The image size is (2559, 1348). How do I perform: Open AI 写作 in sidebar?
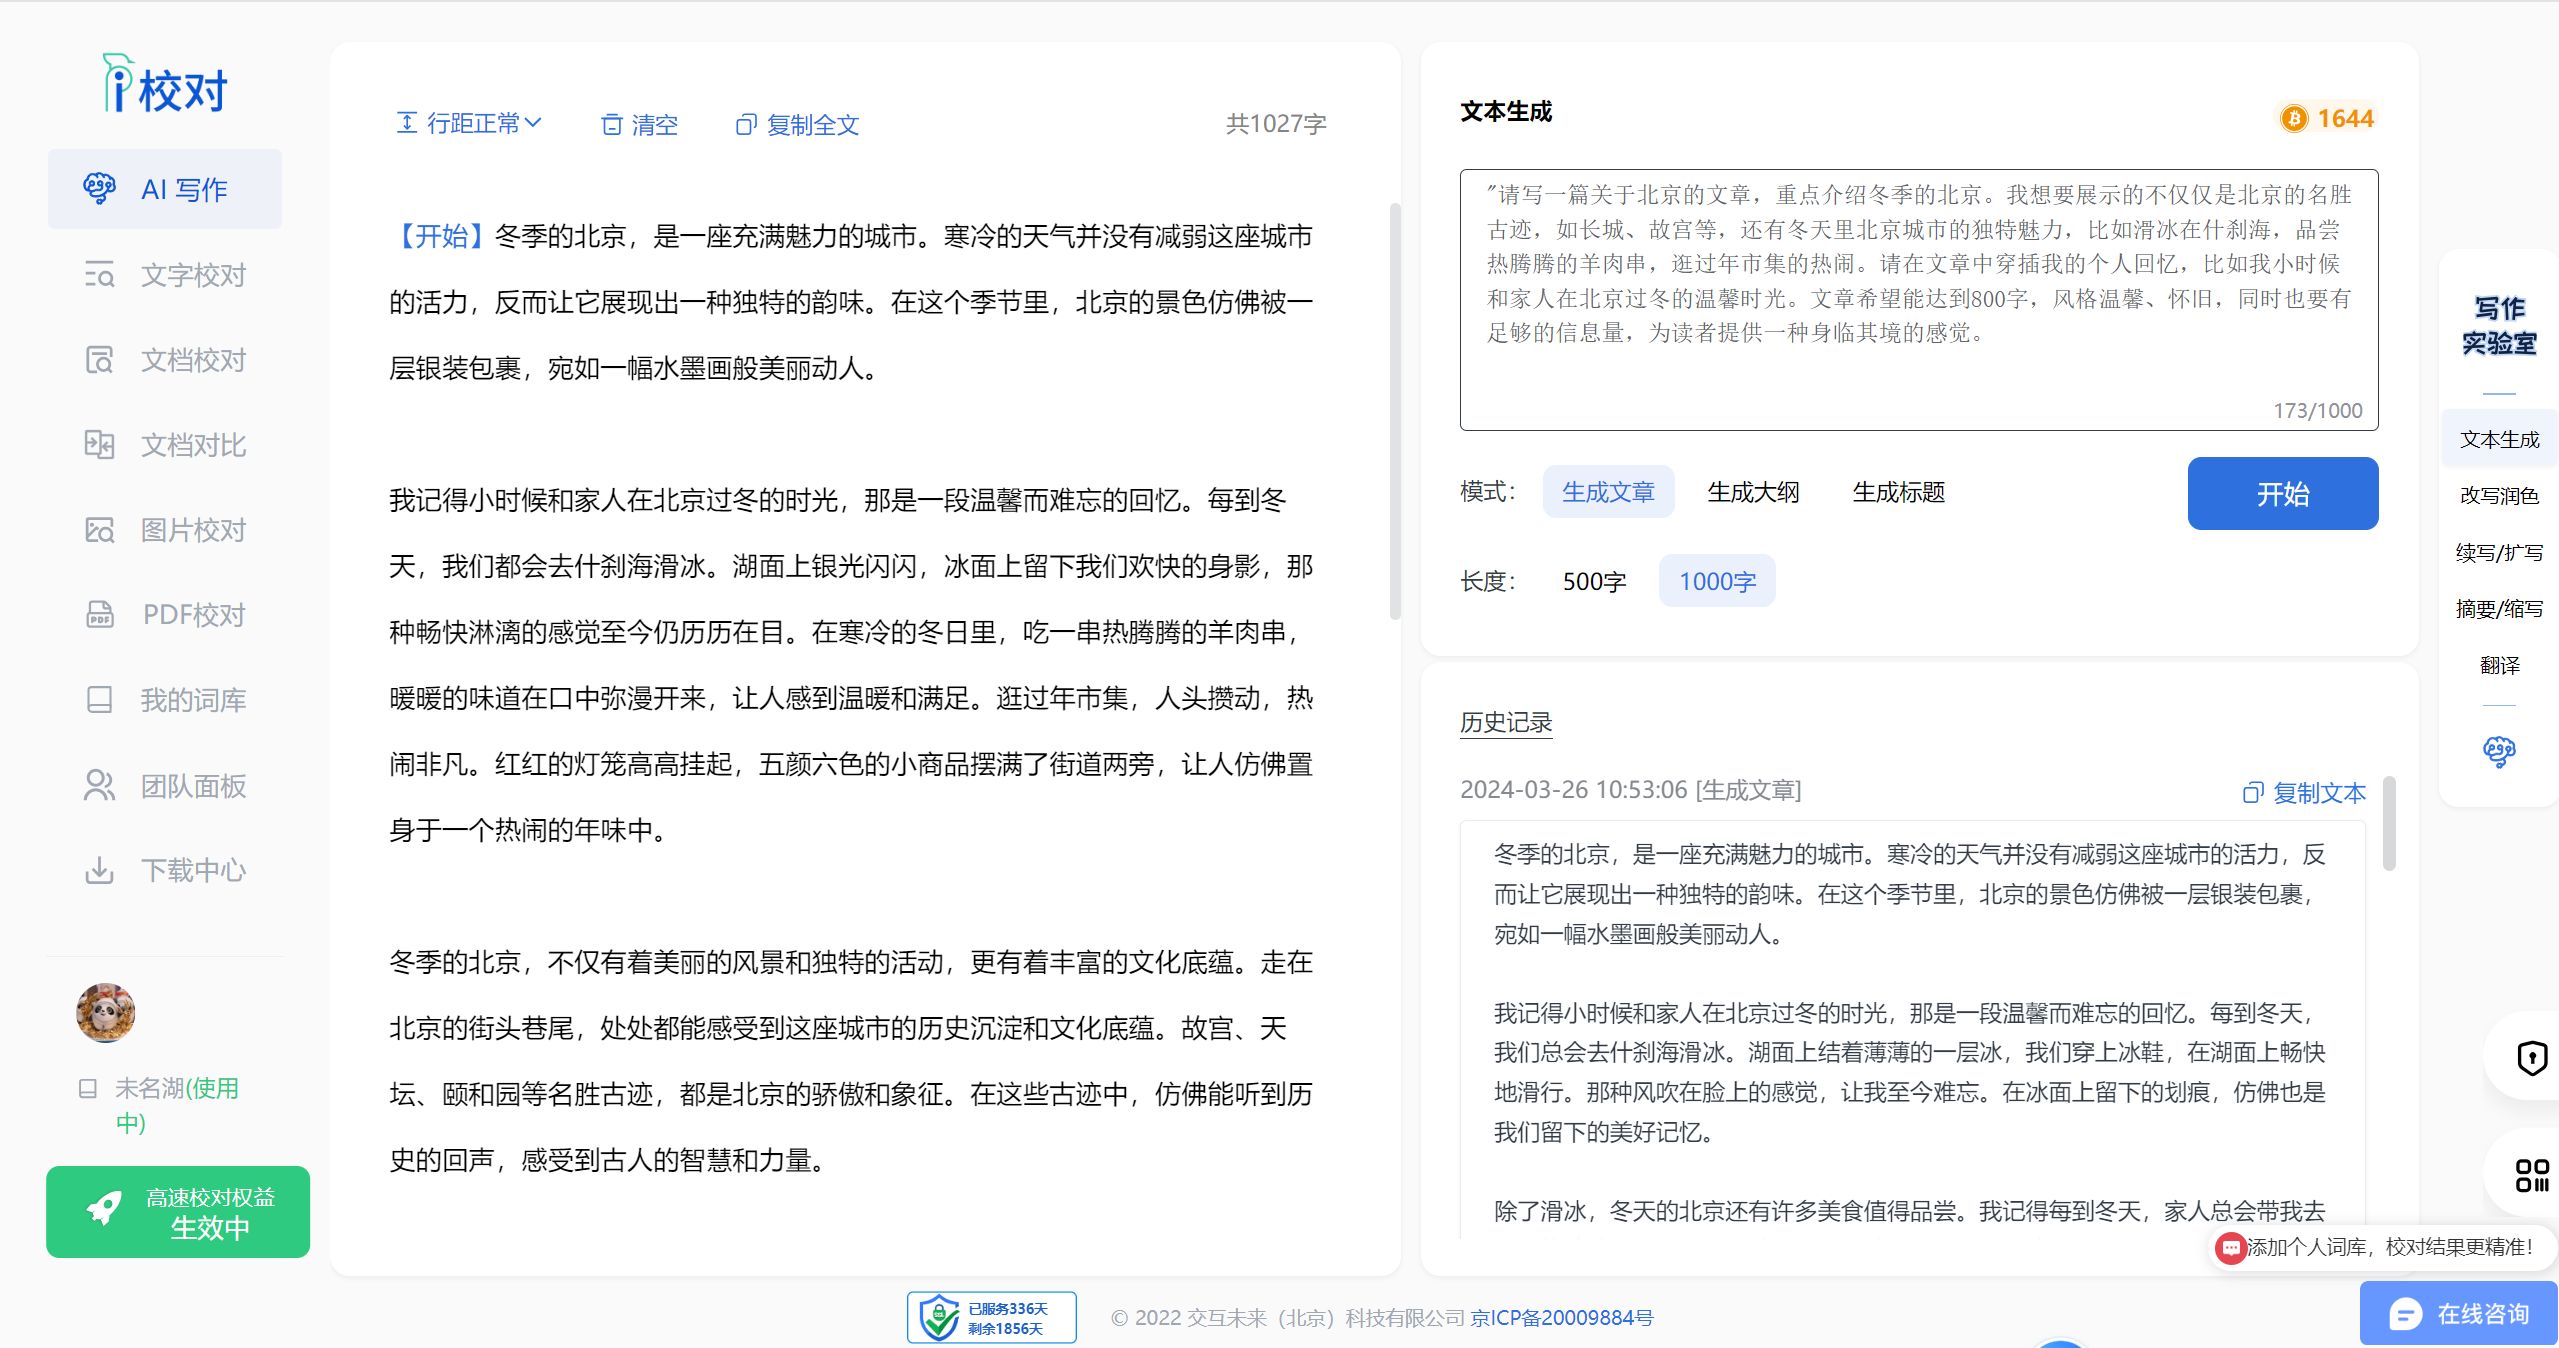pos(165,189)
